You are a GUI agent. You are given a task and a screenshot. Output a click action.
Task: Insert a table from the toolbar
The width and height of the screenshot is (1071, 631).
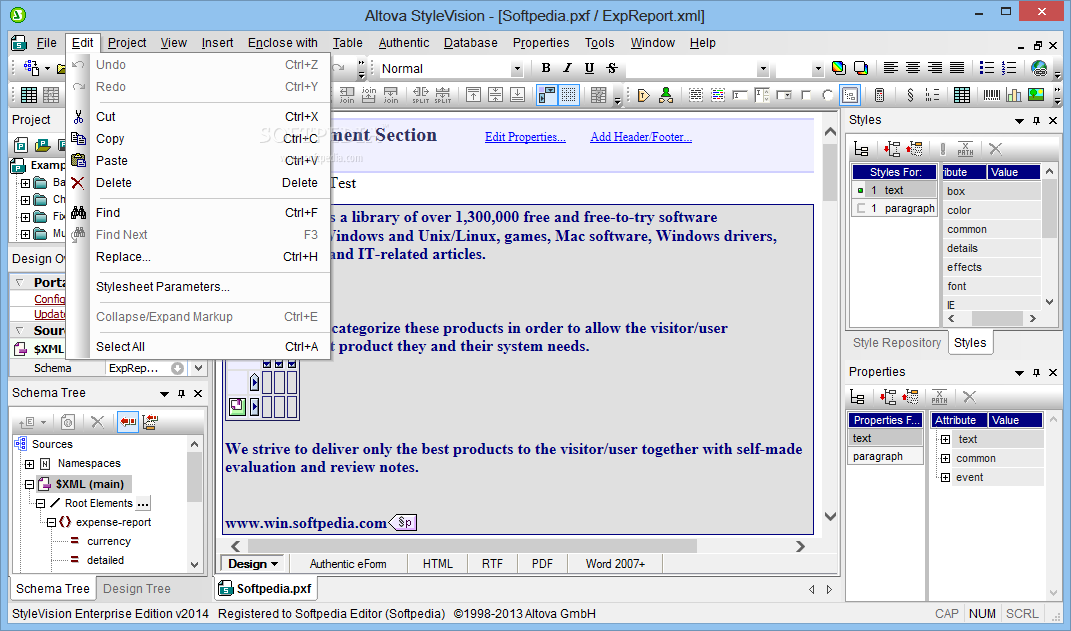962,95
